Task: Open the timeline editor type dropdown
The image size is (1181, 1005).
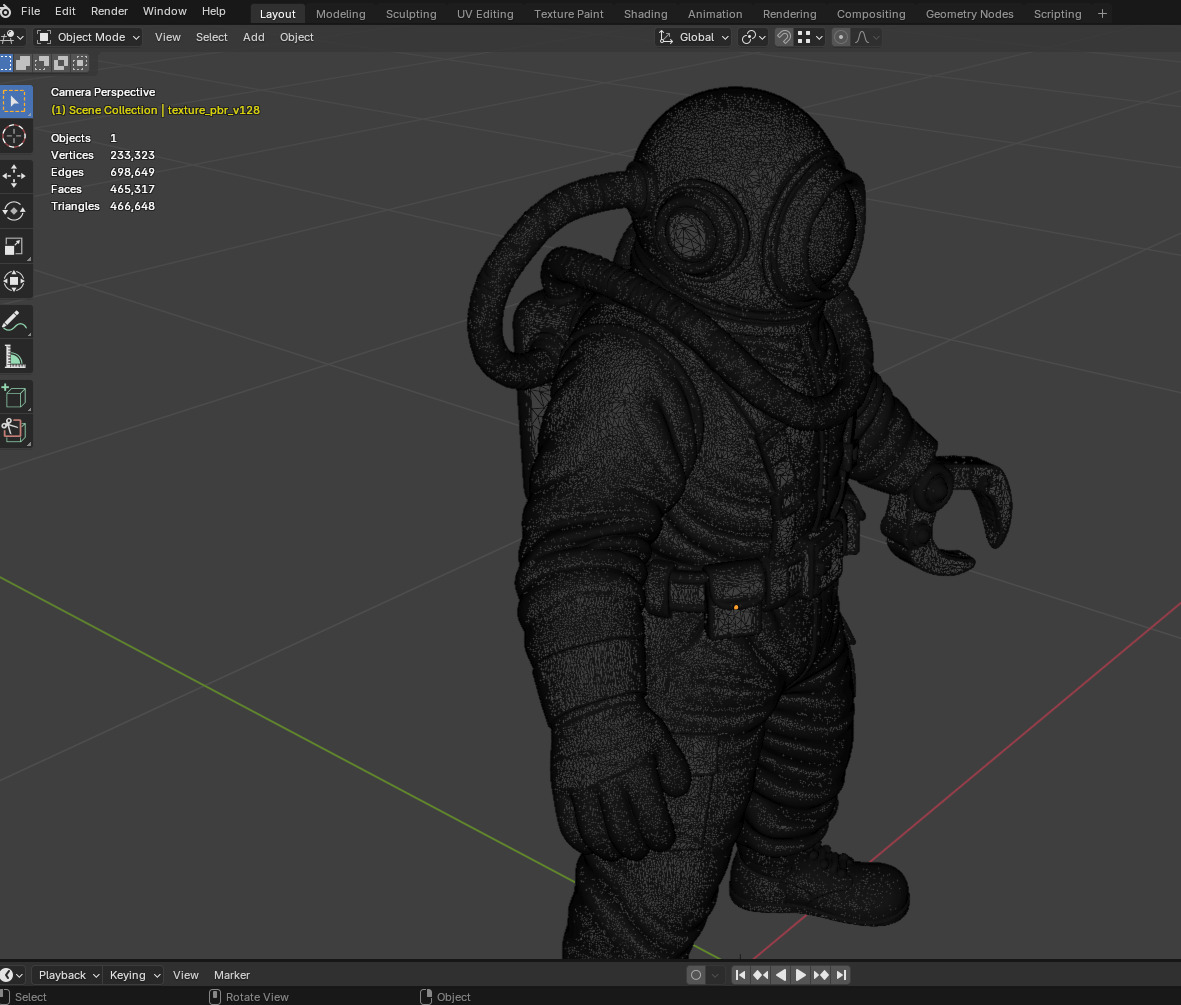Action: click(12, 975)
